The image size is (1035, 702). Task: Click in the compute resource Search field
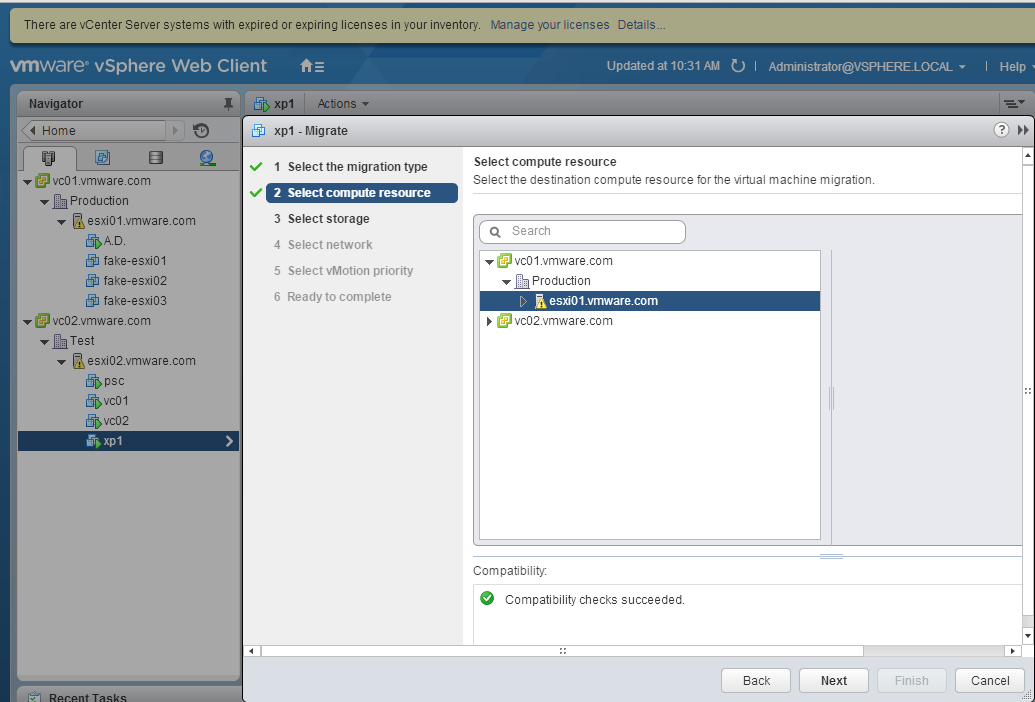coord(582,232)
